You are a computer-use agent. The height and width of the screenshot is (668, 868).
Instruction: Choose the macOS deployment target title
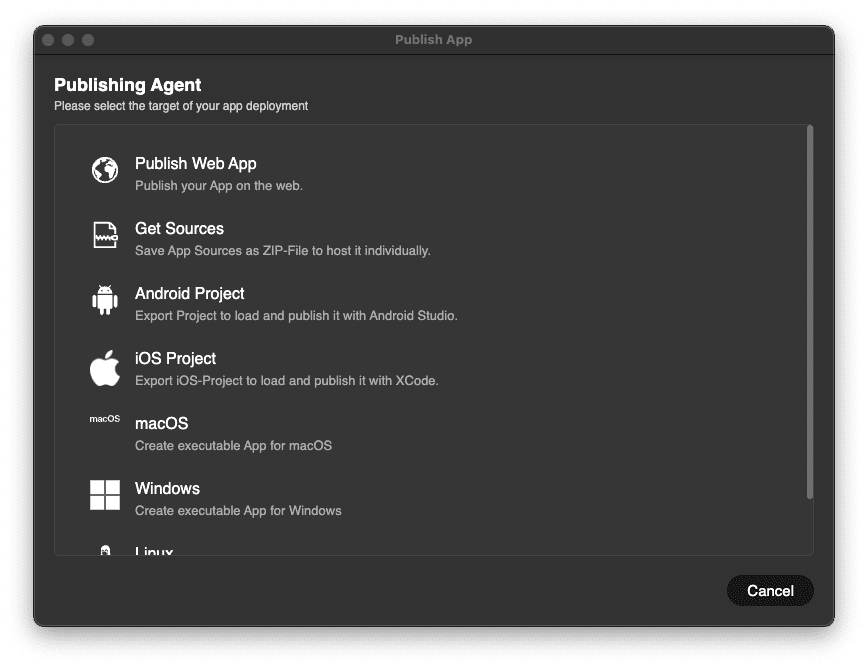point(162,424)
